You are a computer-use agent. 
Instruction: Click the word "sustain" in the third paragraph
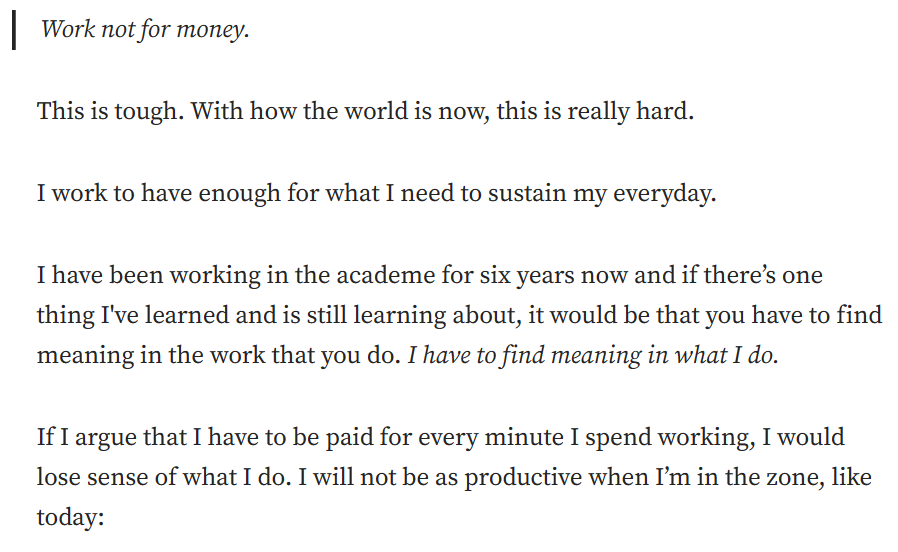tap(527, 193)
